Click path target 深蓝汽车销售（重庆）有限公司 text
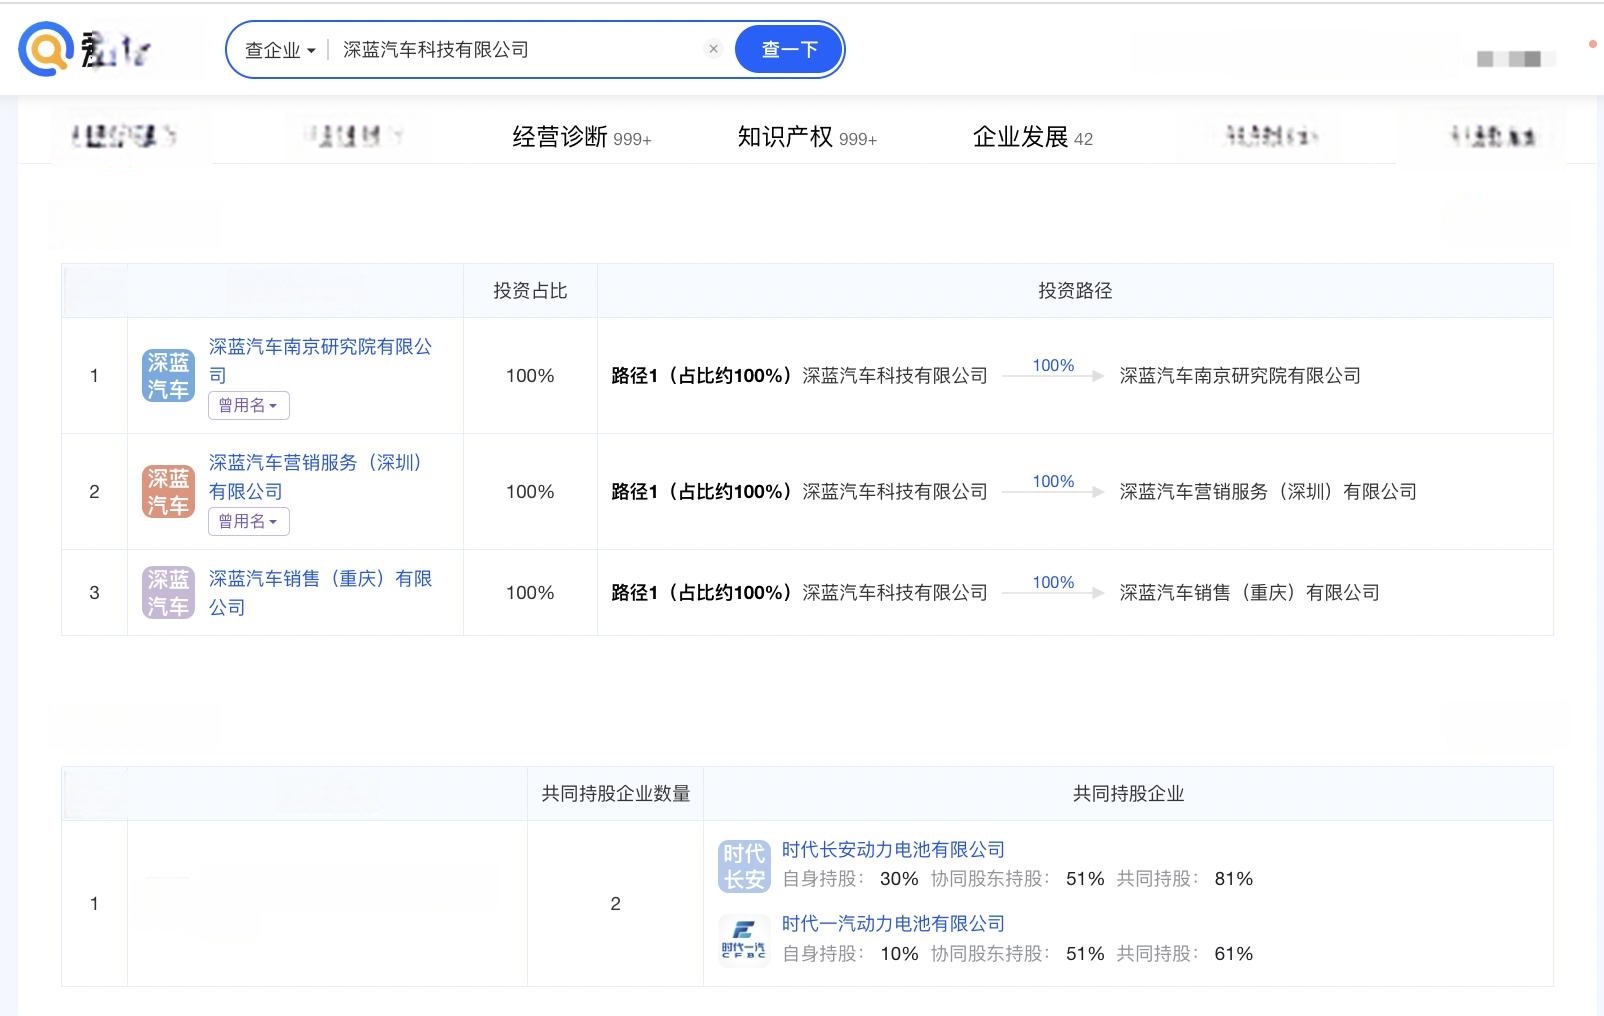1604x1016 pixels. coord(1249,593)
